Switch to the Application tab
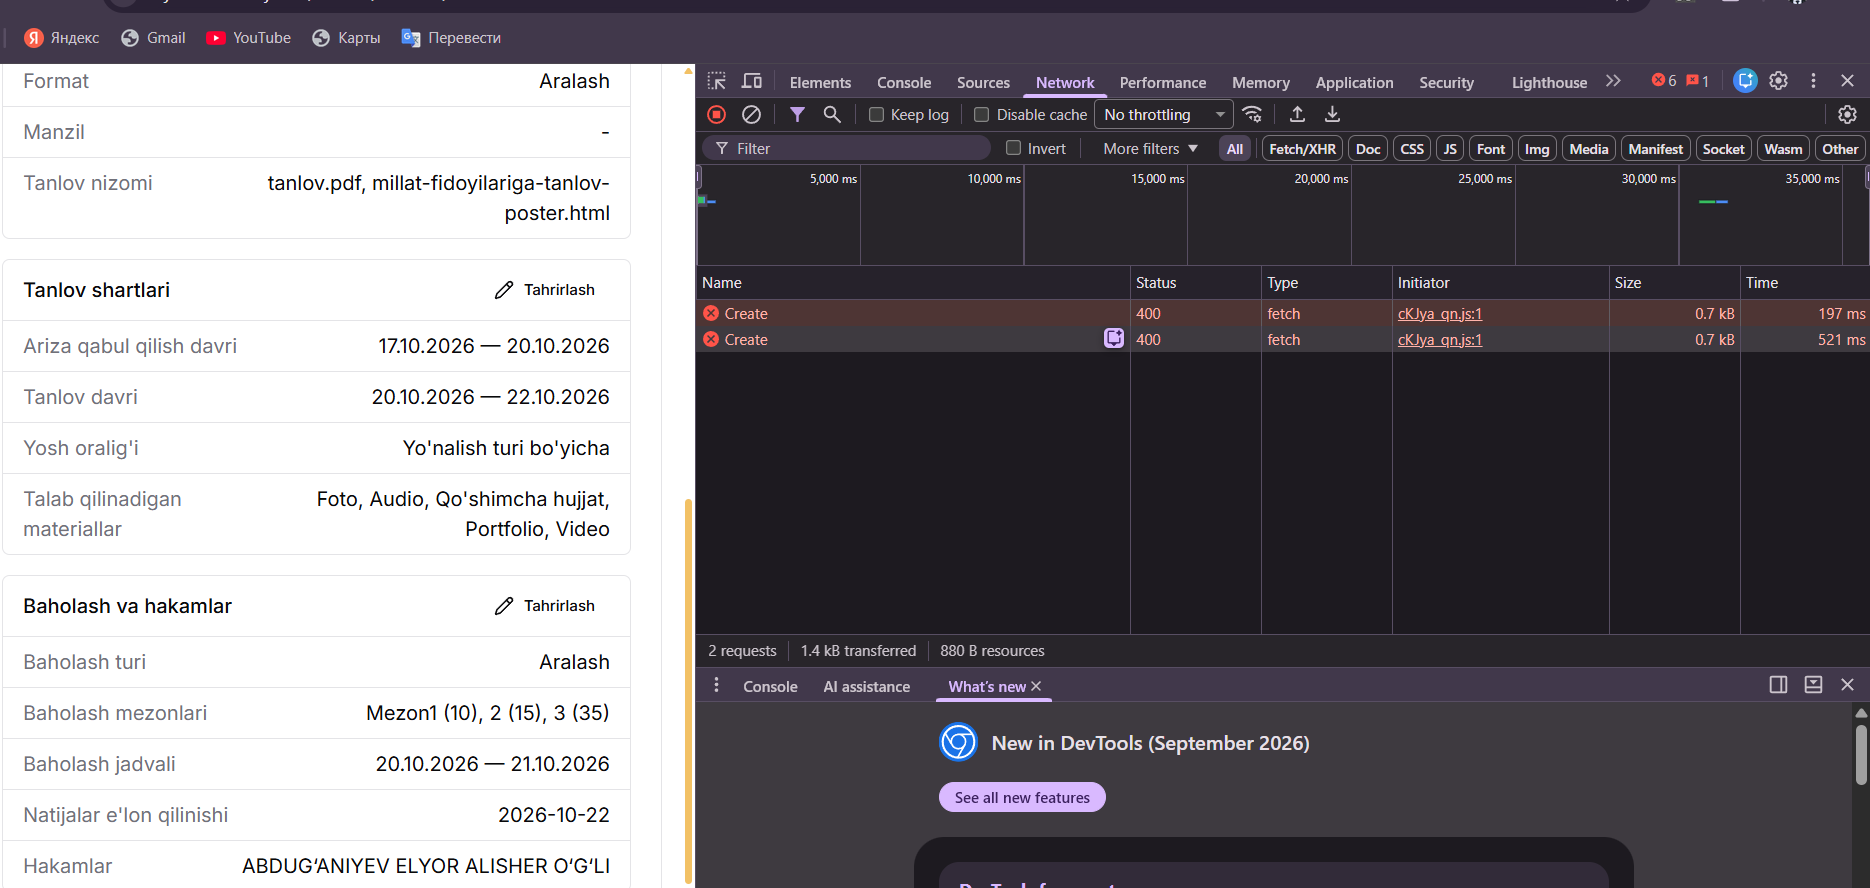The height and width of the screenshot is (888, 1870). point(1354,83)
